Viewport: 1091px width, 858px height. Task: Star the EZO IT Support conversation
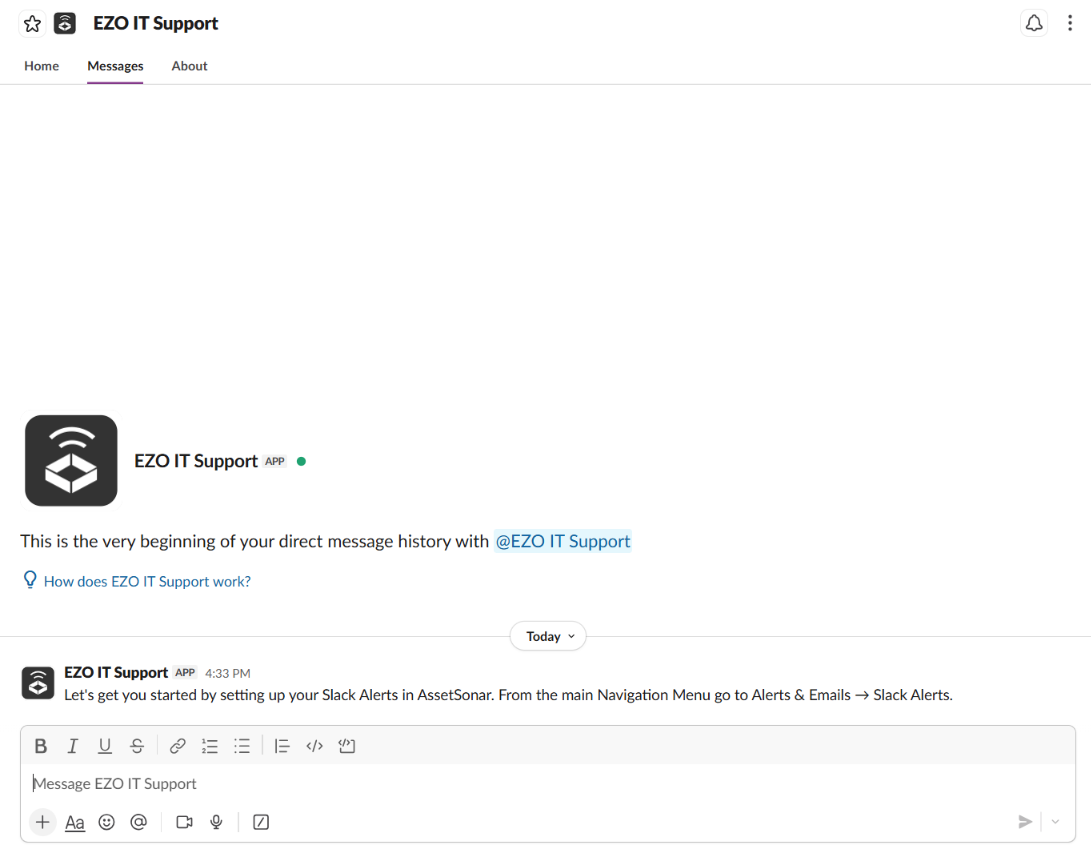tap(32, 24)
